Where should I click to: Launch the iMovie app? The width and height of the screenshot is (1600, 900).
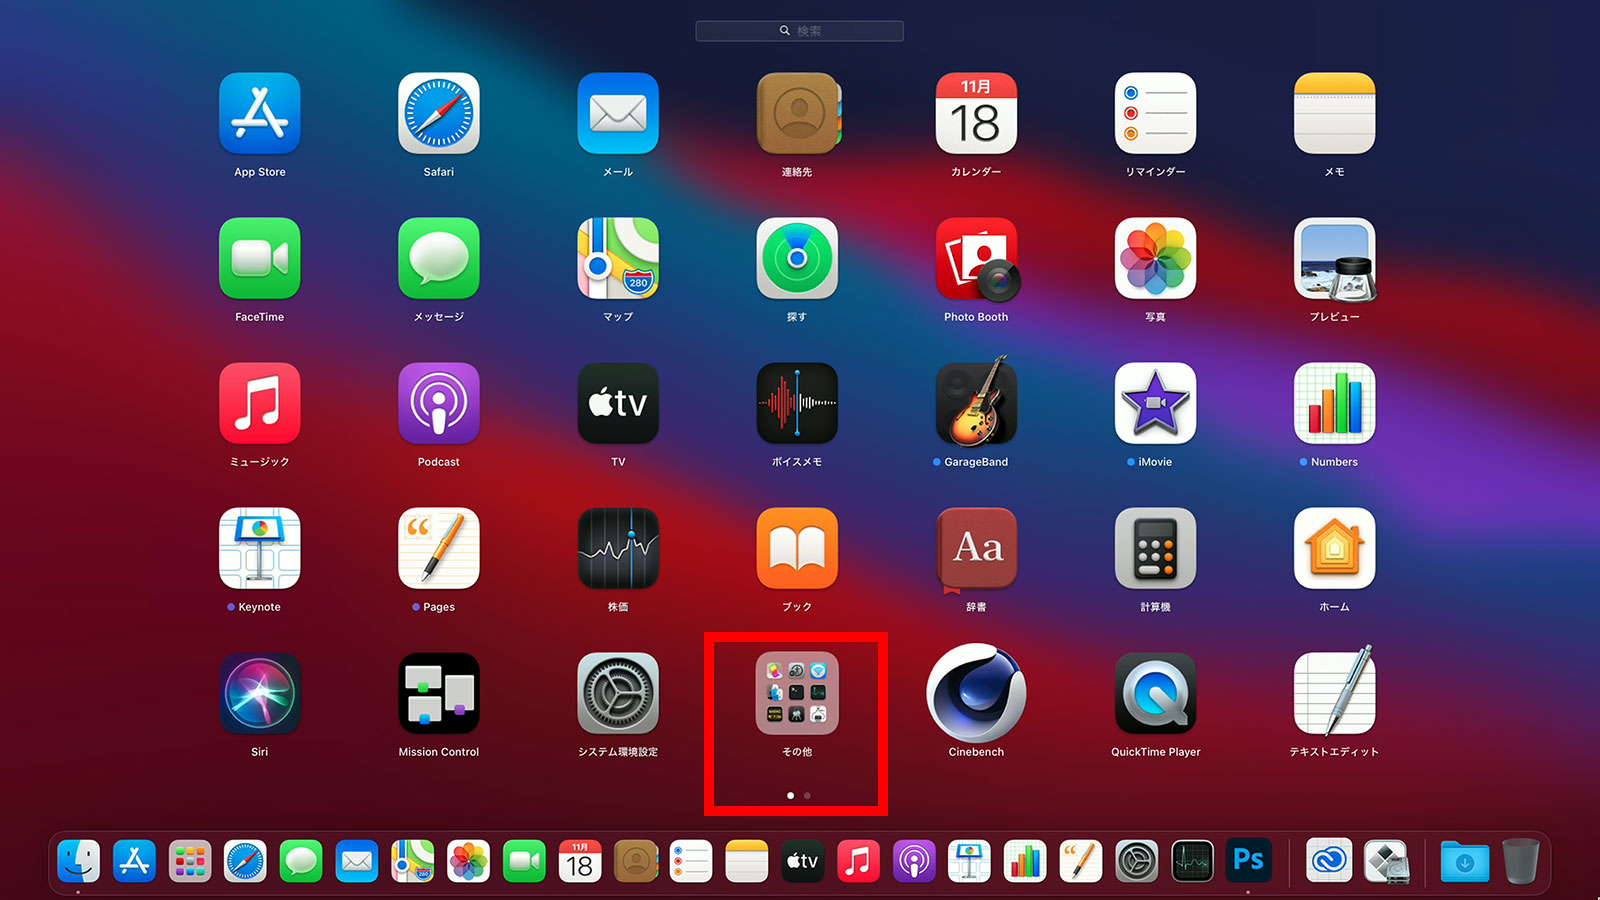click(x=1155, y=404)
